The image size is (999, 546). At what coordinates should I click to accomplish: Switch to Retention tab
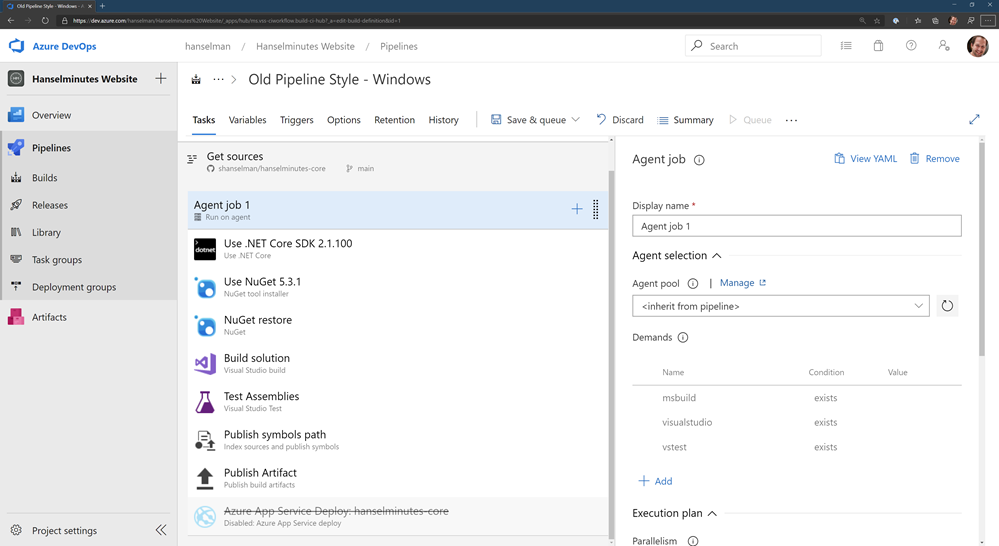click(x=394, y=120)
